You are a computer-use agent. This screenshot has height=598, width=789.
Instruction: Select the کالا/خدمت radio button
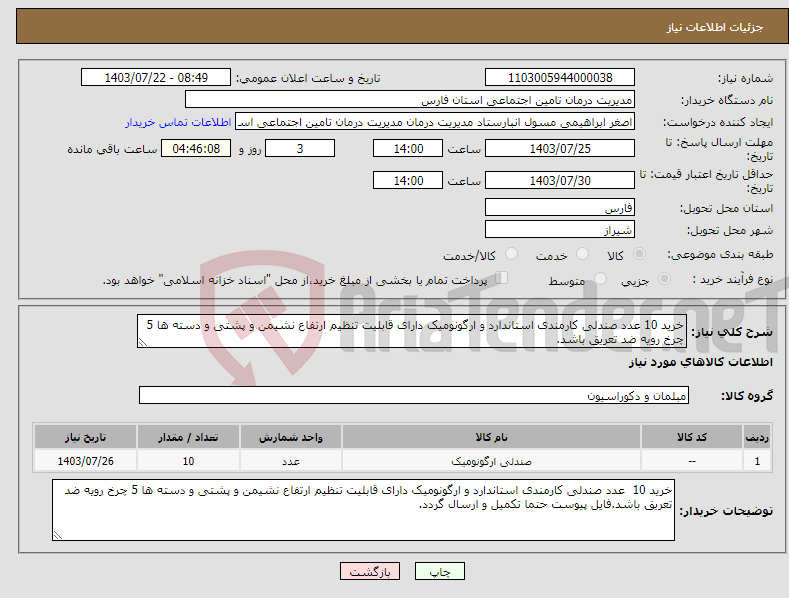pos(511,254)
